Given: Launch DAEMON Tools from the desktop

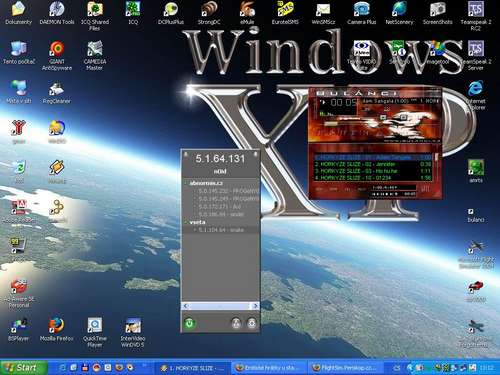Looking at the screenshot, I should click(57, 13).
